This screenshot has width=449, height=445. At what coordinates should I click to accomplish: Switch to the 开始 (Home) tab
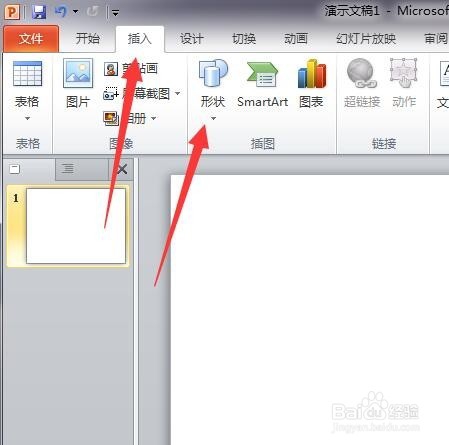point(87,39)
